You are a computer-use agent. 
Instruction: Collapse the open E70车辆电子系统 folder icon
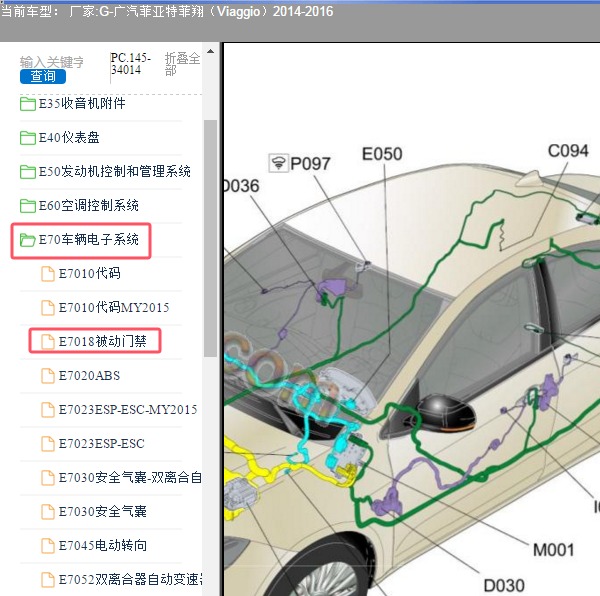pyautogui.click(x=28, y=240)
